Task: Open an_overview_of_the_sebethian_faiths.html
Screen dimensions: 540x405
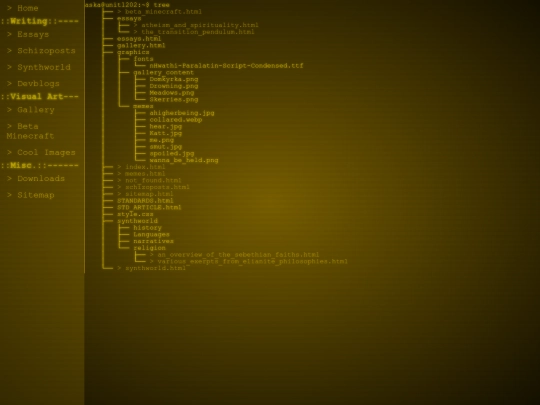Action: click(234, 255)
